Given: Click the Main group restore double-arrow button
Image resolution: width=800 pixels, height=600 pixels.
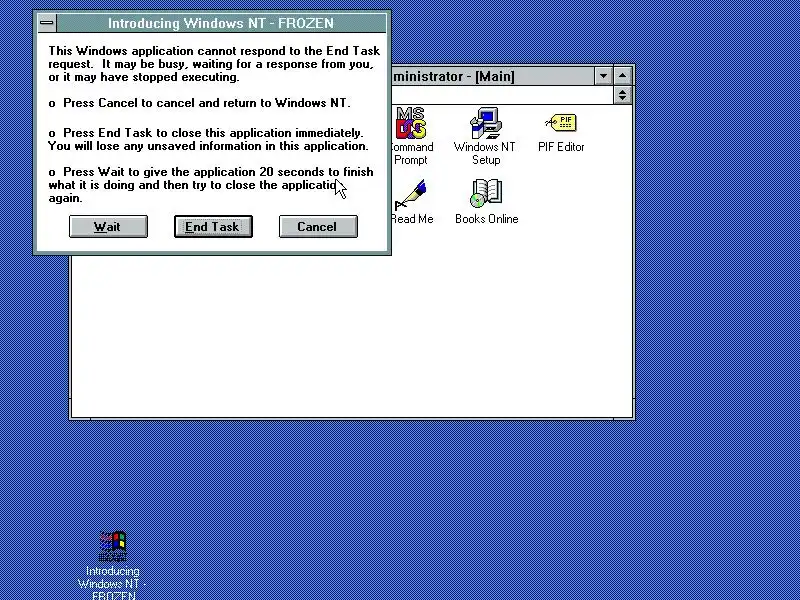Looking at the screenshot, I should (622, 95).
